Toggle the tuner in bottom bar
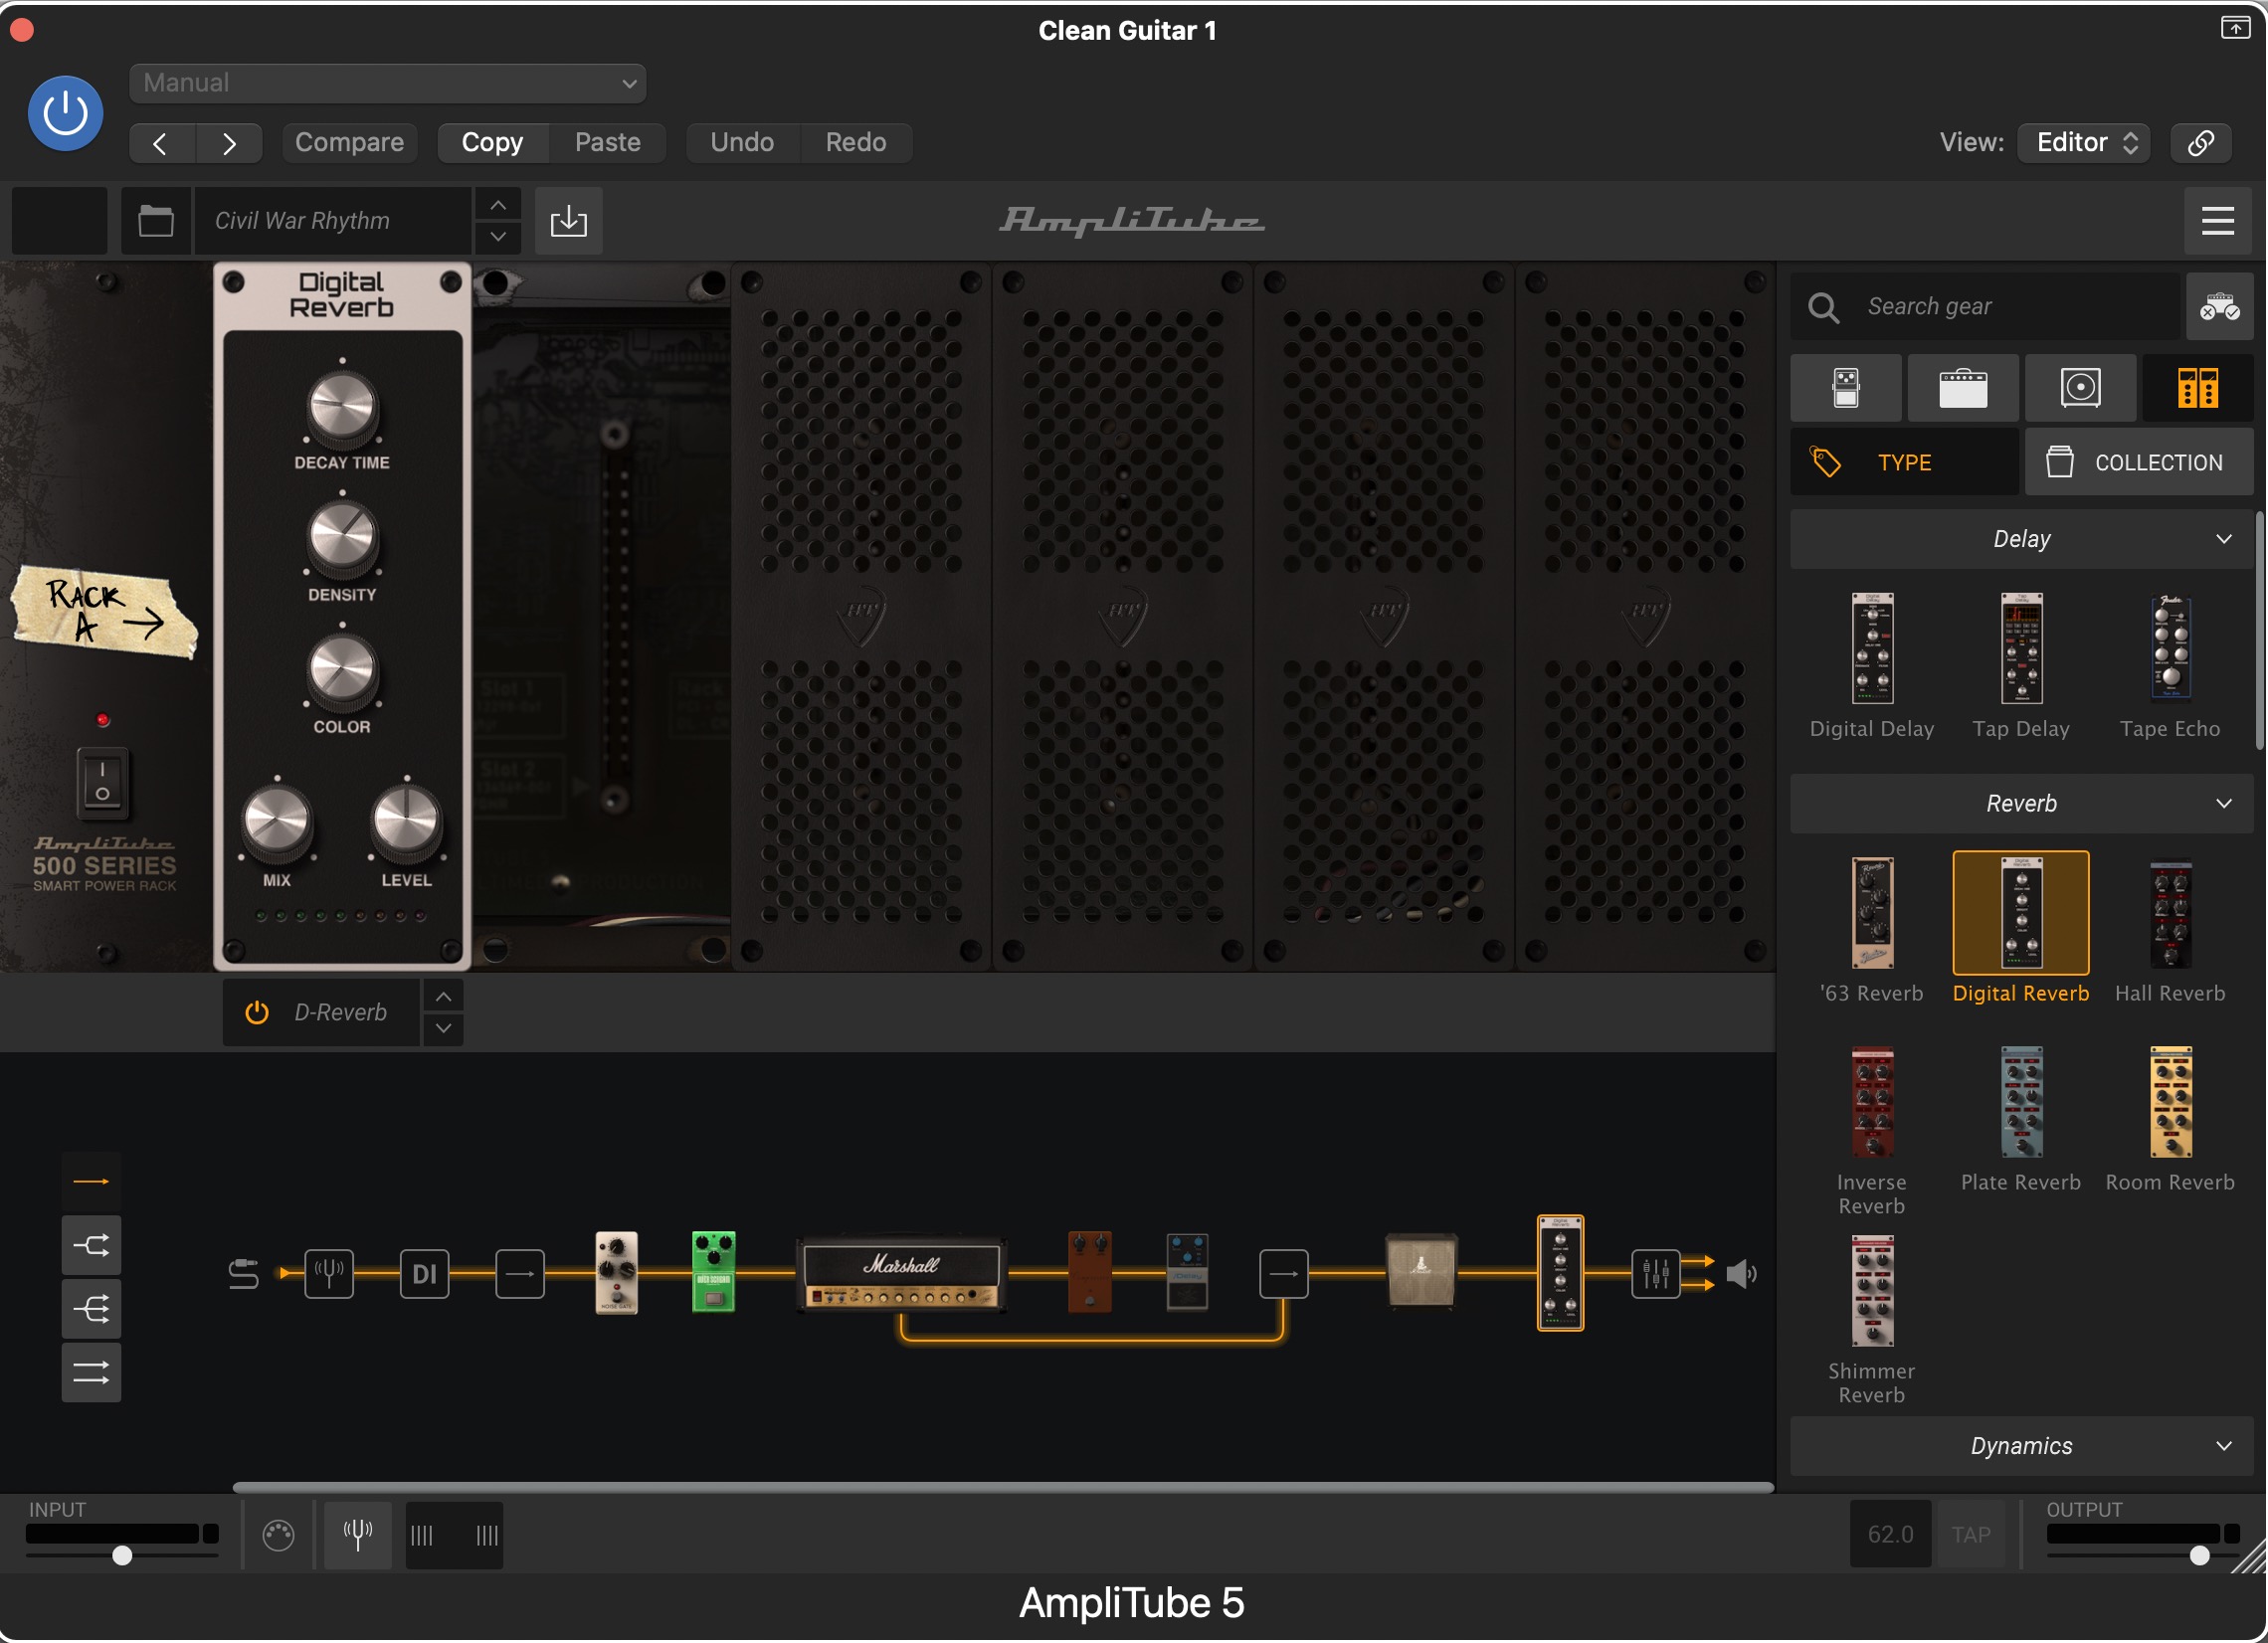This screenshot has height=1643, width=2268. tap(358, 1535)
